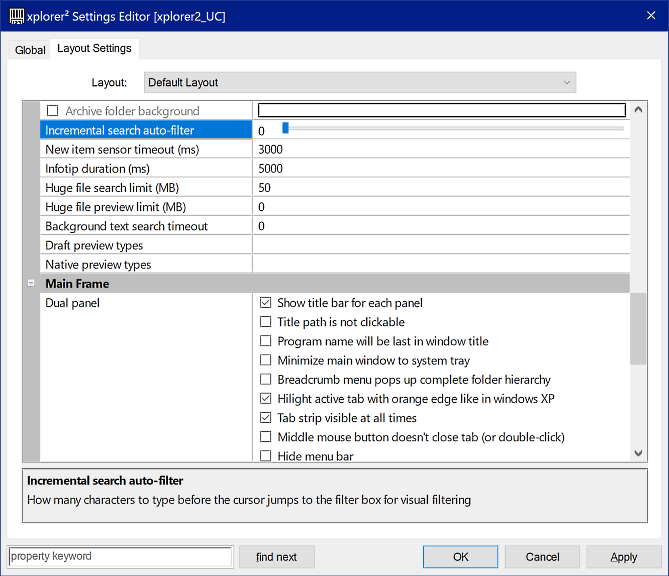Uncheck Show title bar for each panel

click(x=265, y=303)
